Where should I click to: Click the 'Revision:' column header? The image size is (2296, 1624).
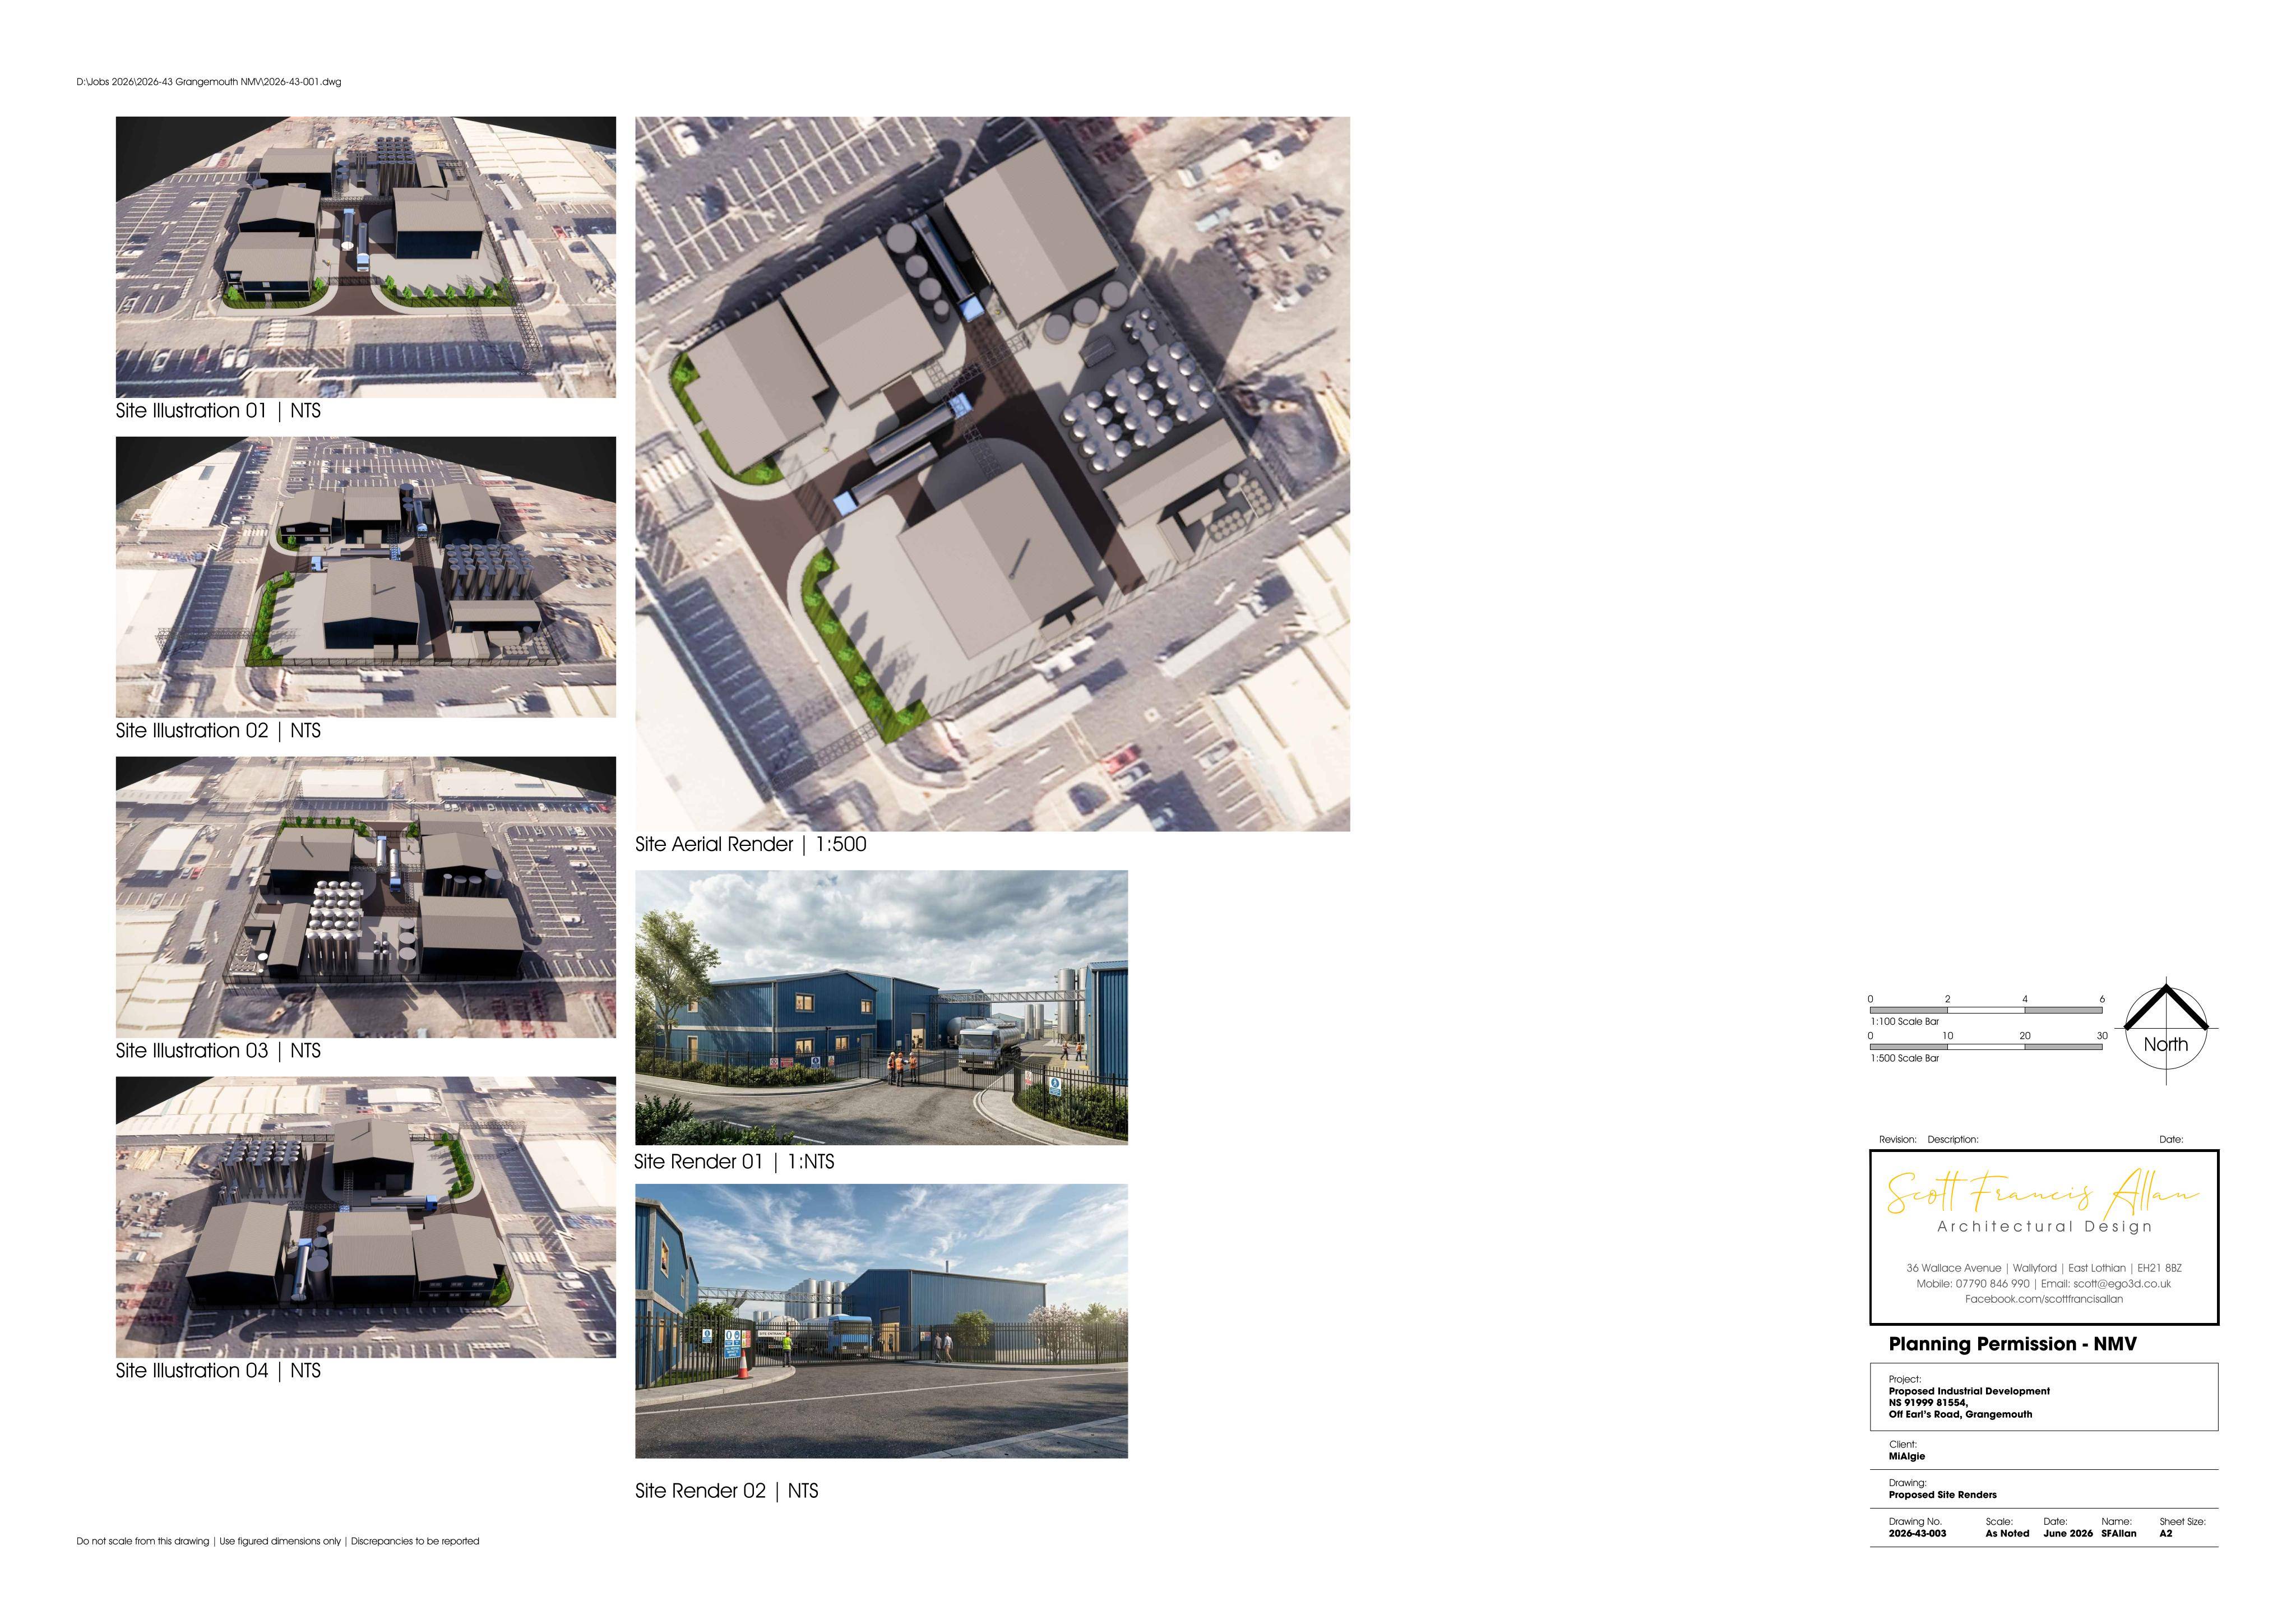point(1898,1140)
